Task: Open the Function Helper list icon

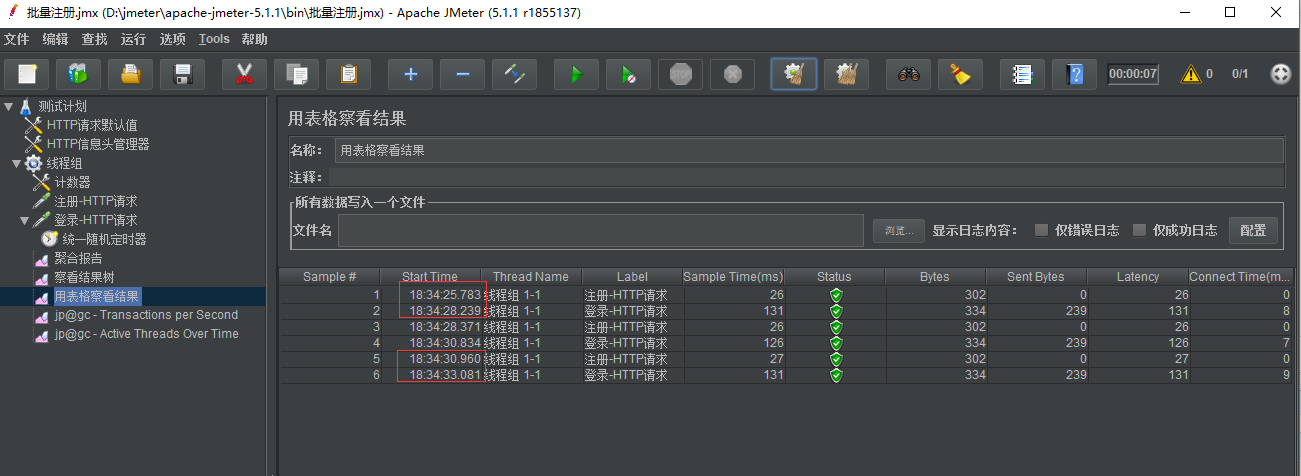Action: [1022, 74]
